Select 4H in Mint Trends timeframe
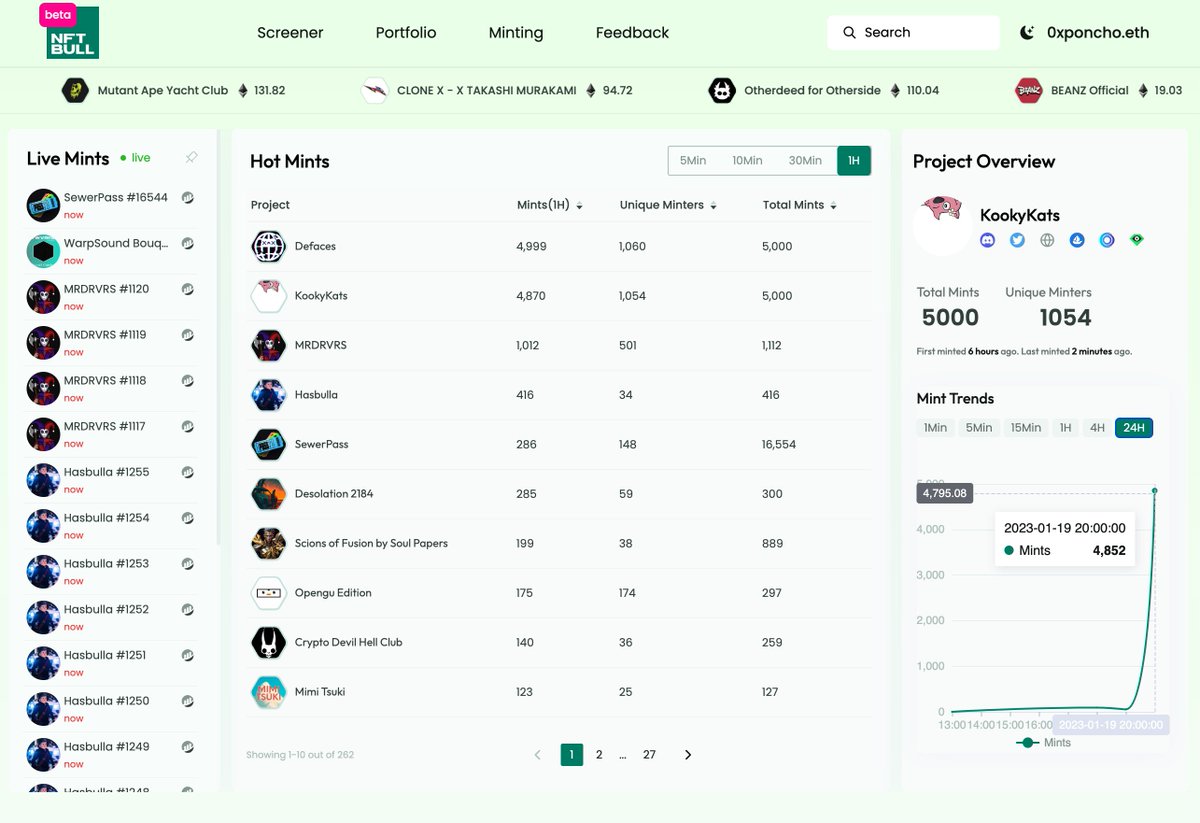This screenshot has height=823, width=1200. [1097, 427]
